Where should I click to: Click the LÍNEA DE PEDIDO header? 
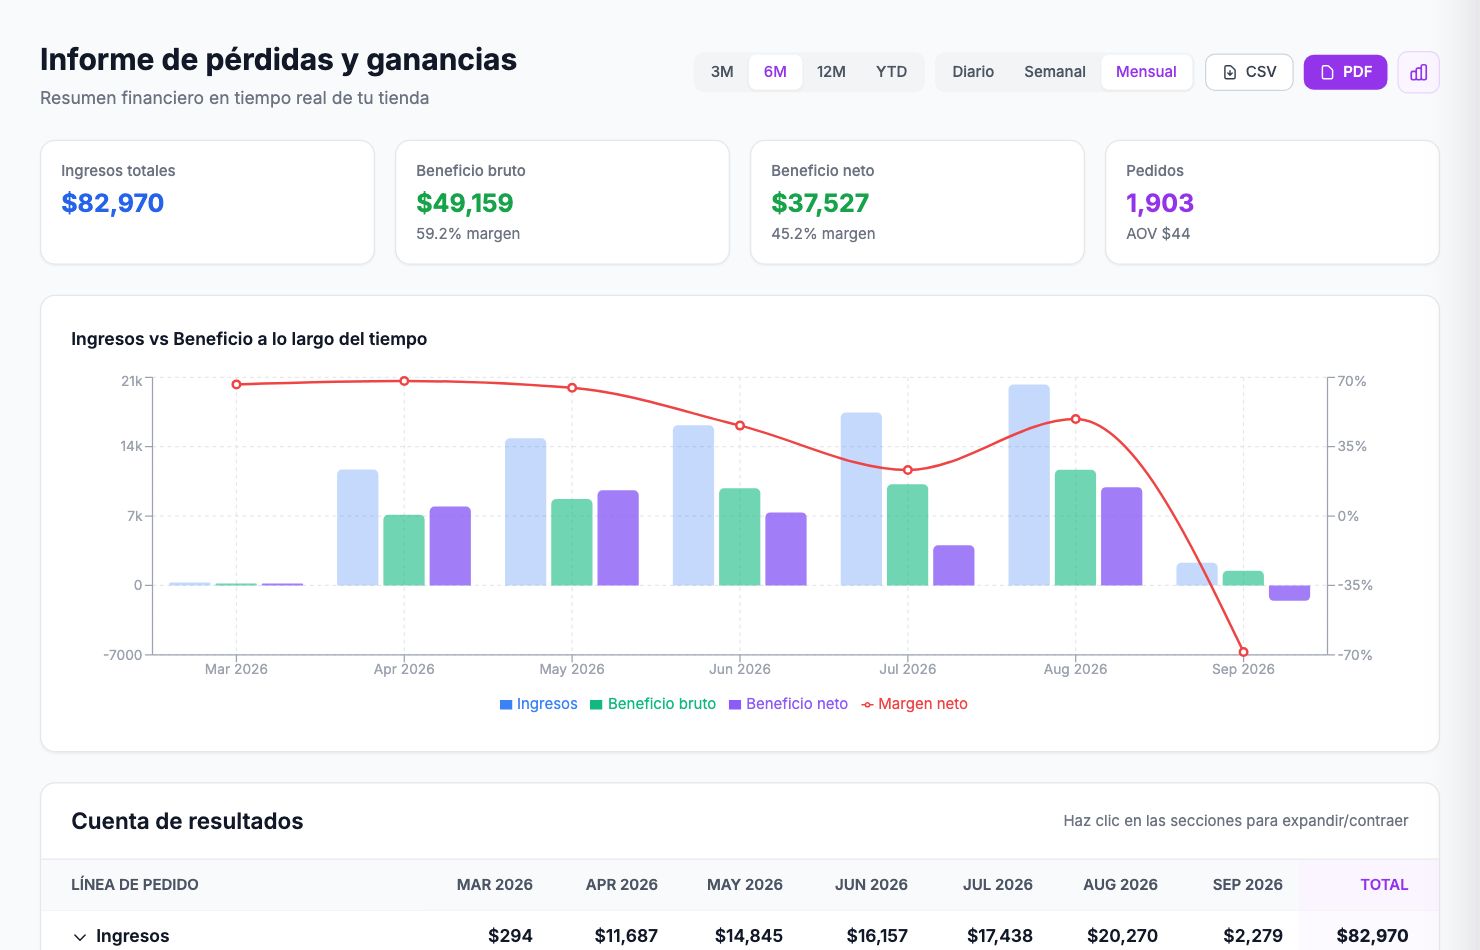coord(135,885)
